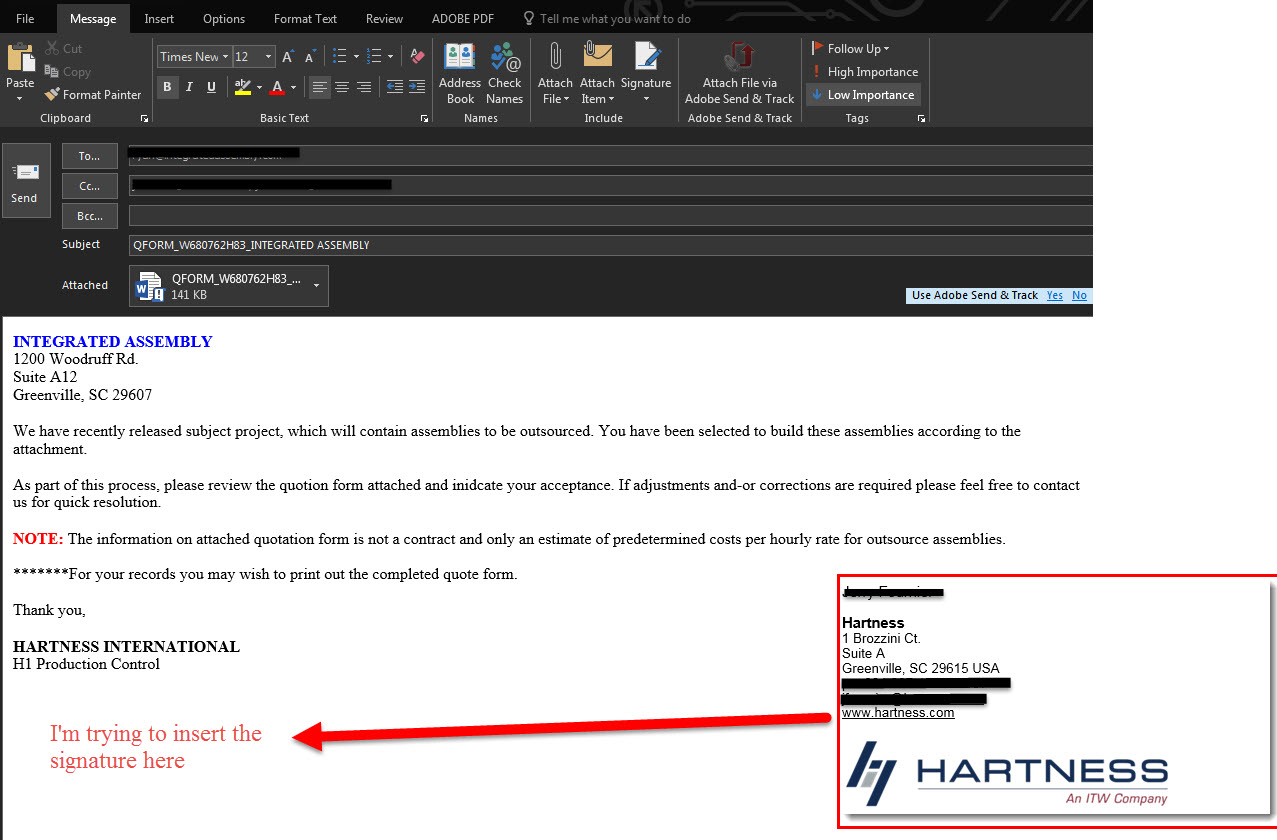Click Attach File via Adobe Send & Track
This screenshot has width=1277, height=840.
coord(739,73)
